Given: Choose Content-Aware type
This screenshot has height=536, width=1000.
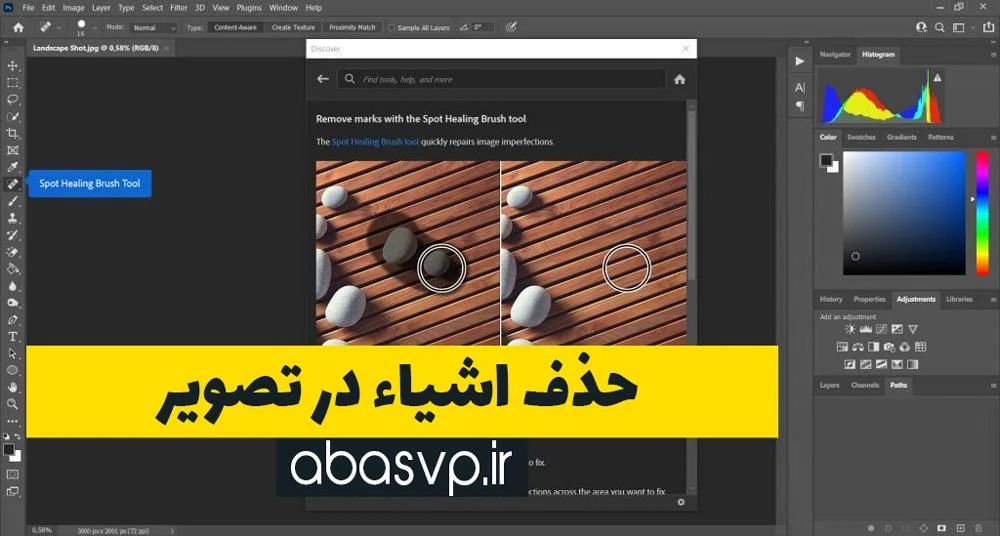Looking at the screenshot, I should [235, 27].
